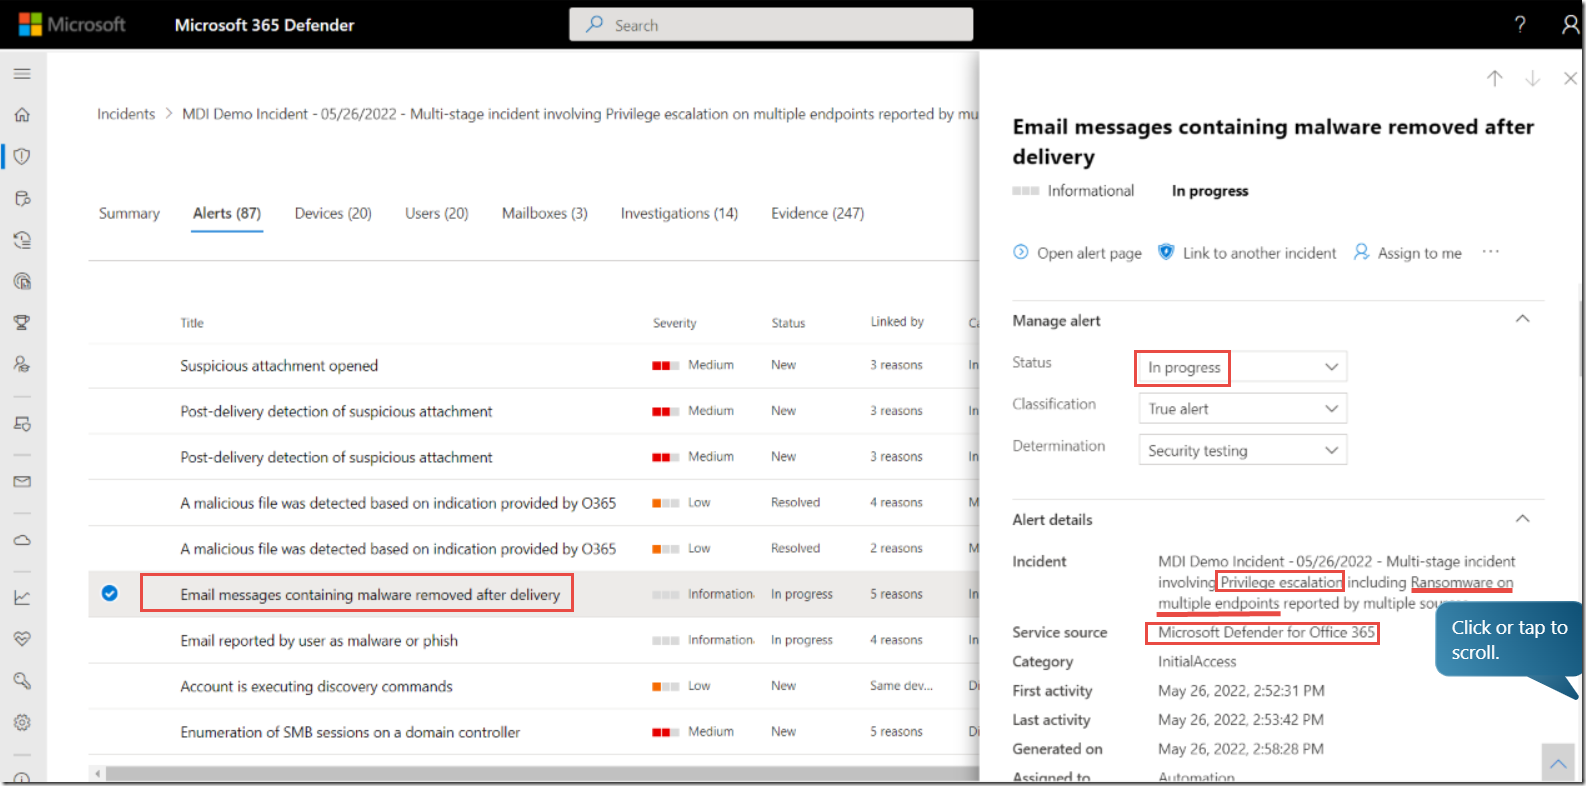Open the Classification dropdown showing True alert
1586x786 pixels.
[1243, 408]
